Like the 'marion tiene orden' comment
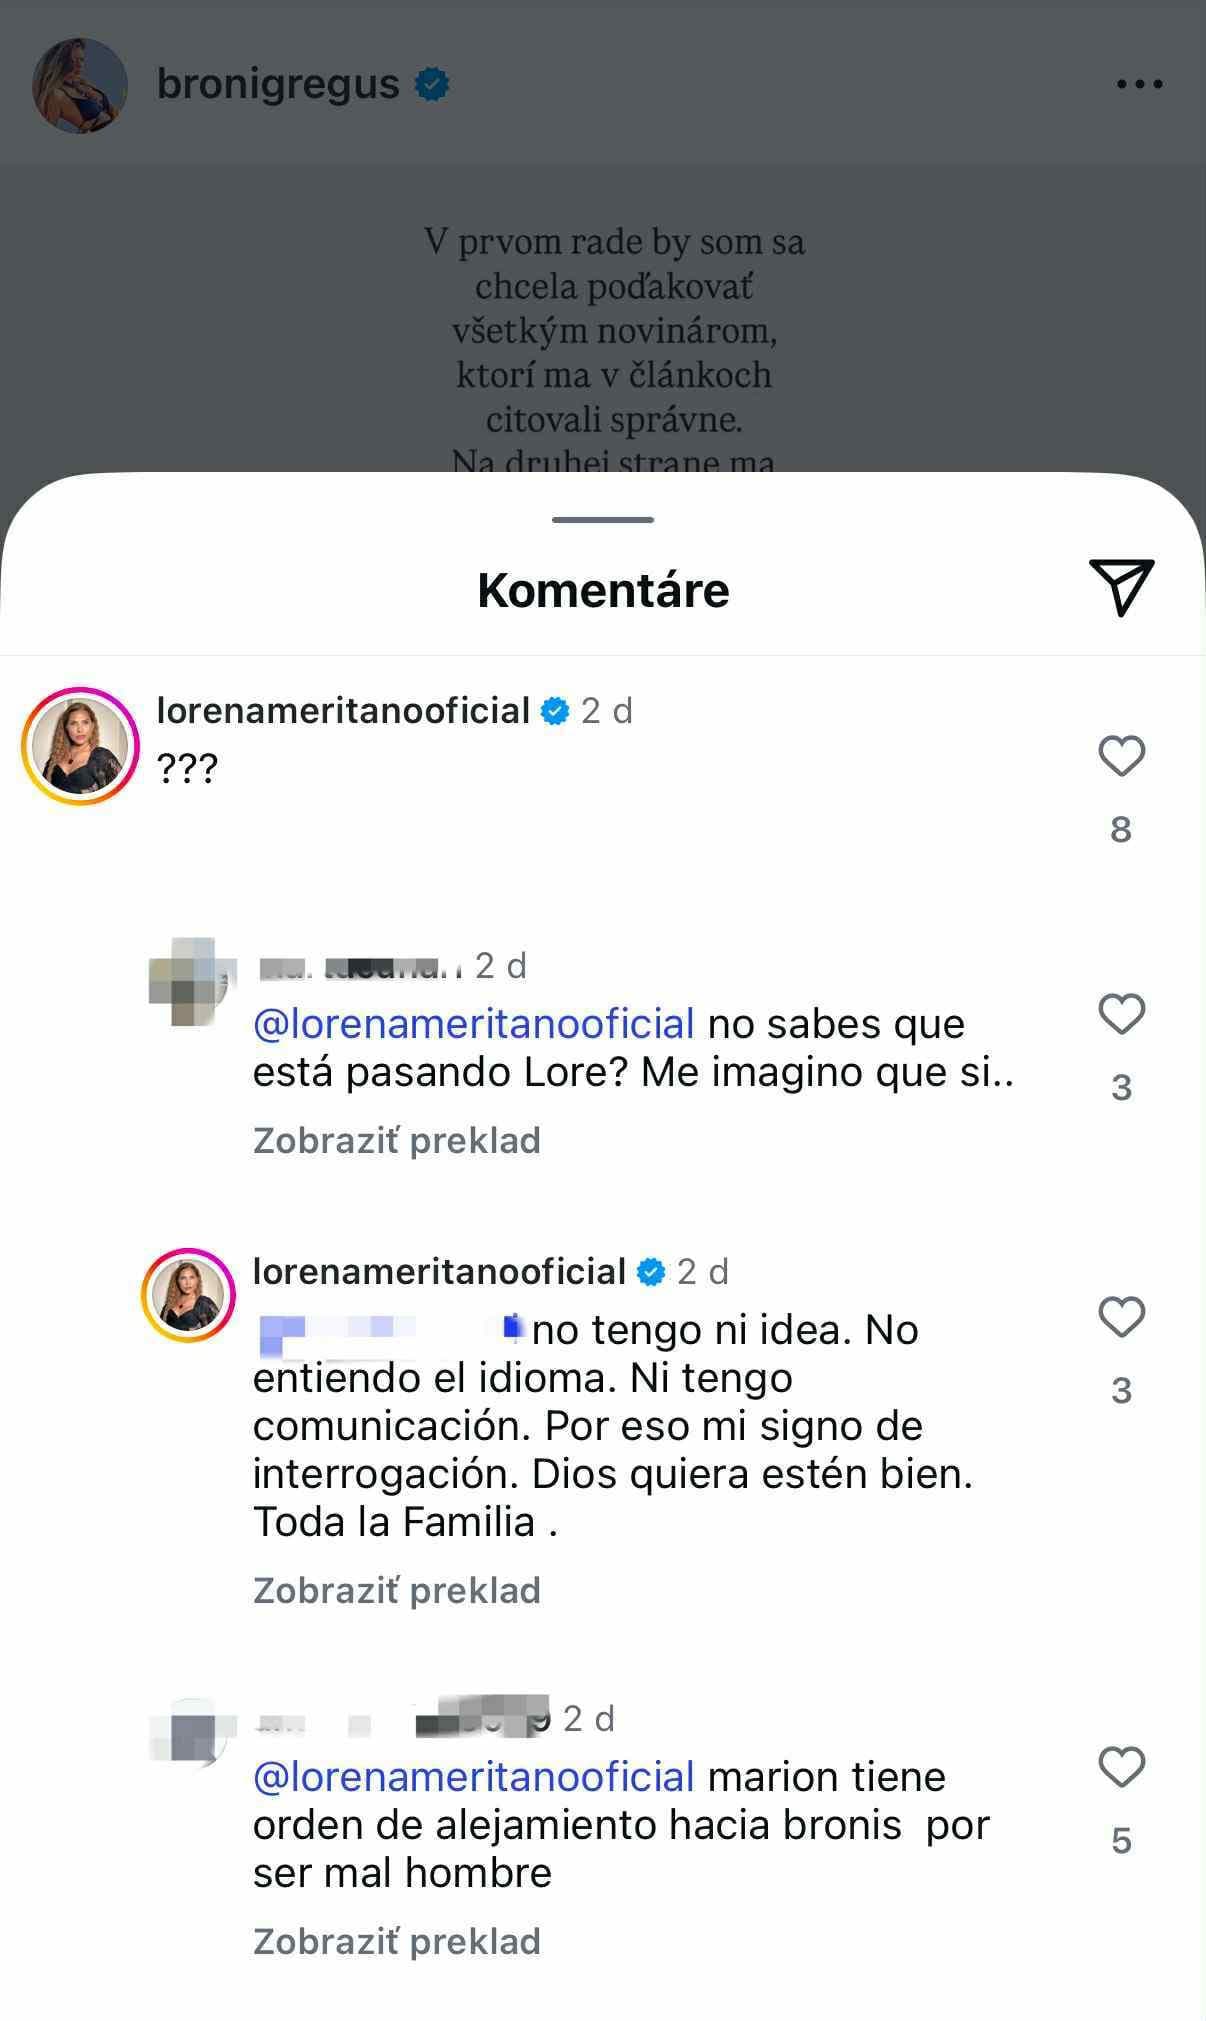Screen dimensions: 1206x2021 [1121, 1767]
